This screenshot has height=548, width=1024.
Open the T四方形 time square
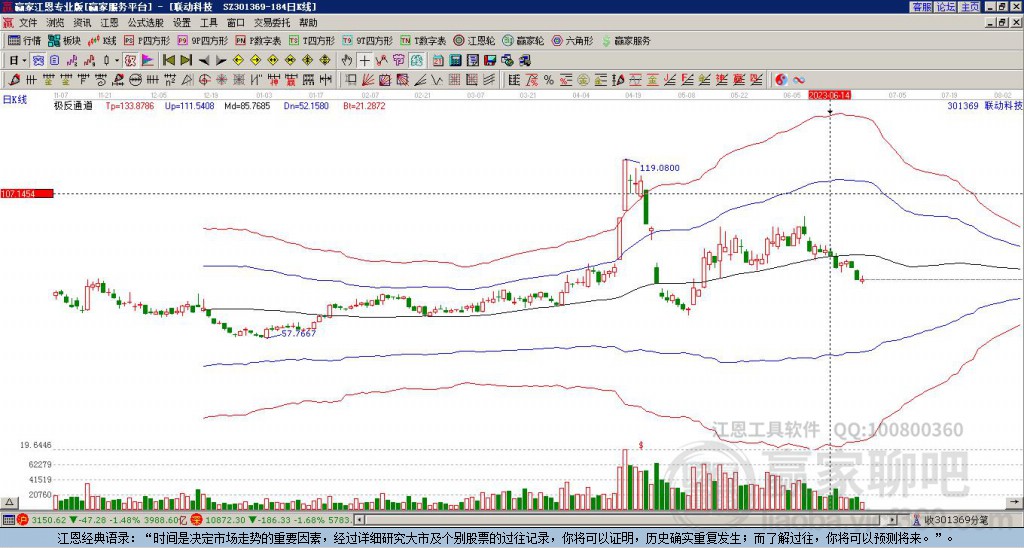pyautogui.click(x=312, y=40)
